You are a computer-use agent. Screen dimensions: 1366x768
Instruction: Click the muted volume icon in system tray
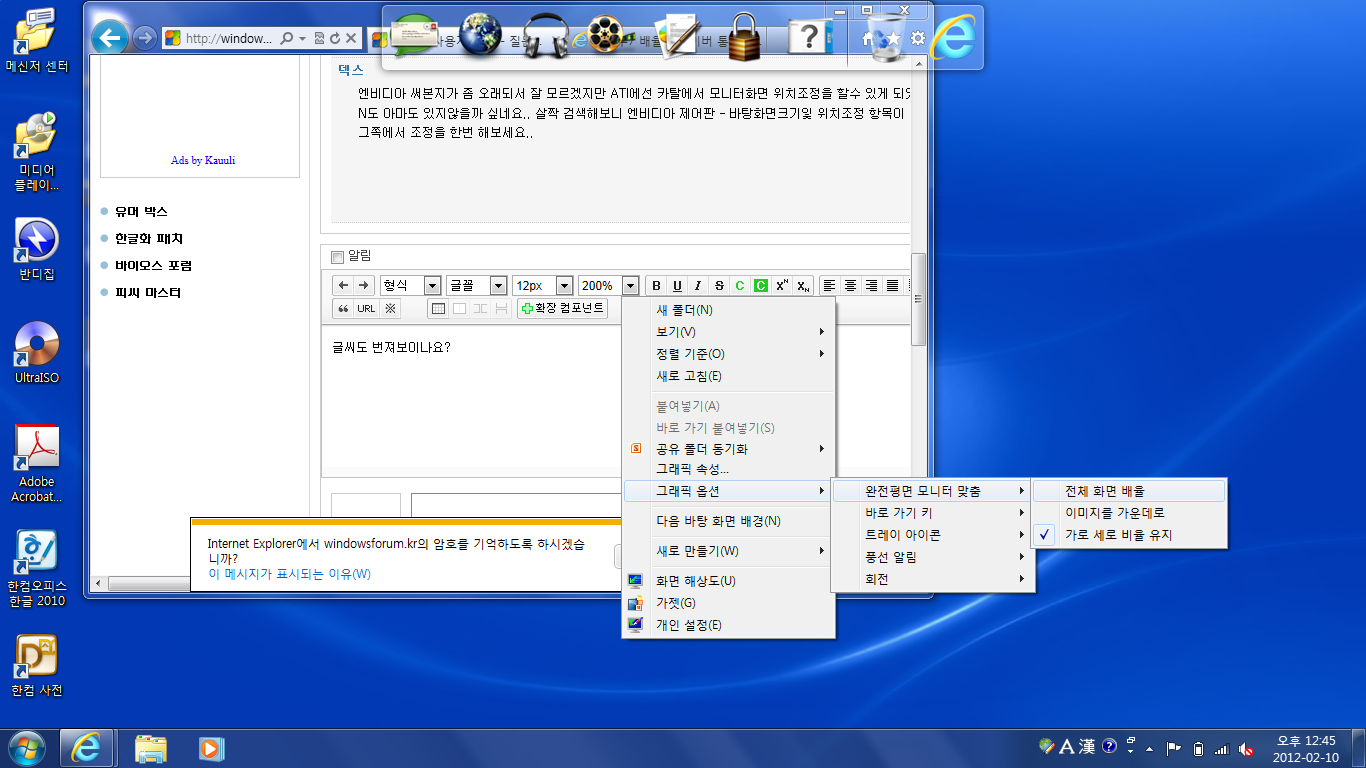tap(1246, 748)
